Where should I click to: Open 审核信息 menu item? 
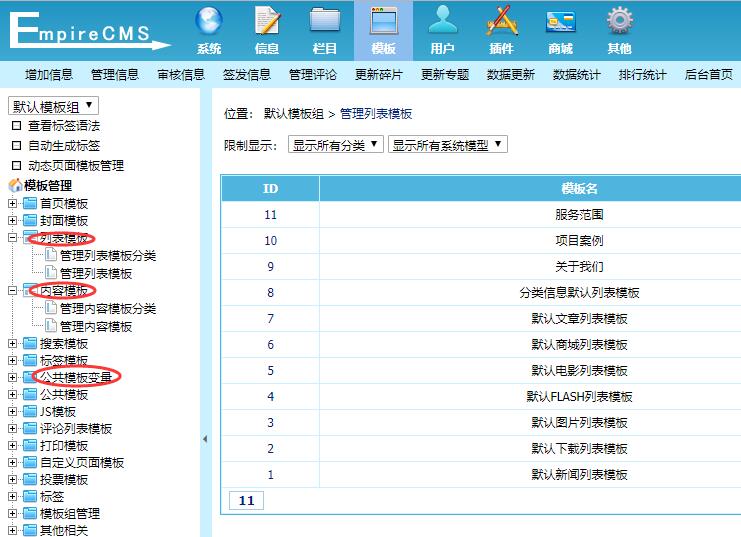[x=181, y=75]
